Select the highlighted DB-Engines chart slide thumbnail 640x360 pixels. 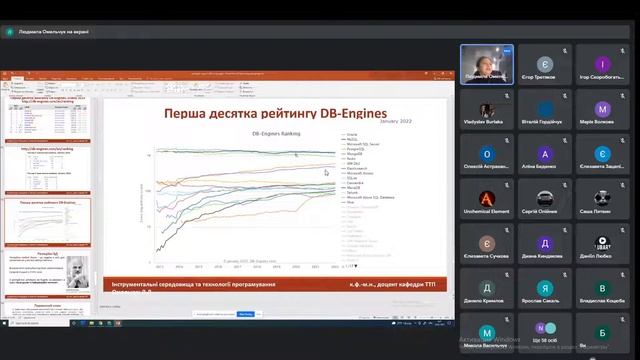(48, 222)
